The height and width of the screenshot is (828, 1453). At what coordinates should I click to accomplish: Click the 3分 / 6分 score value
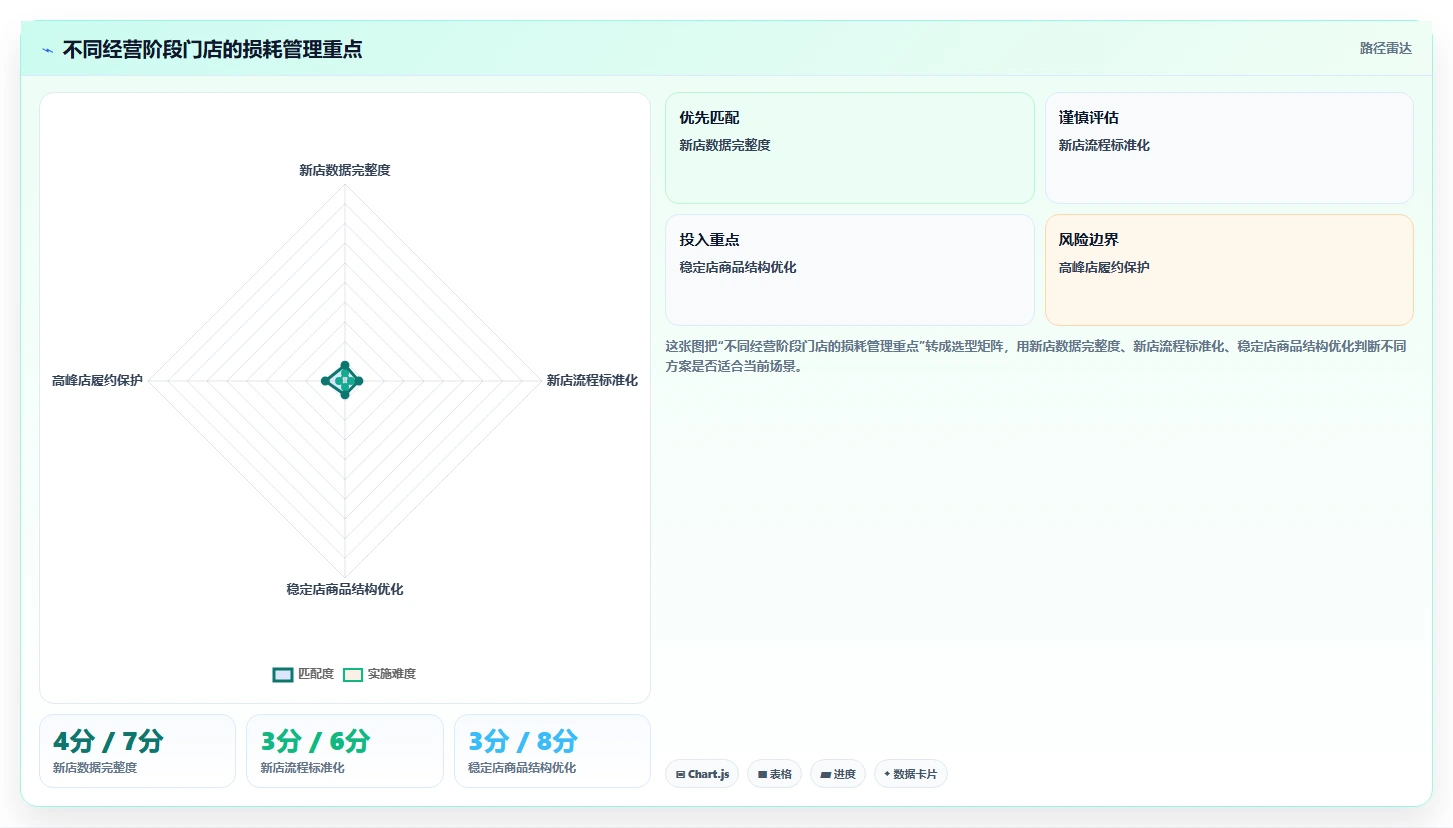tap(315, 741)
